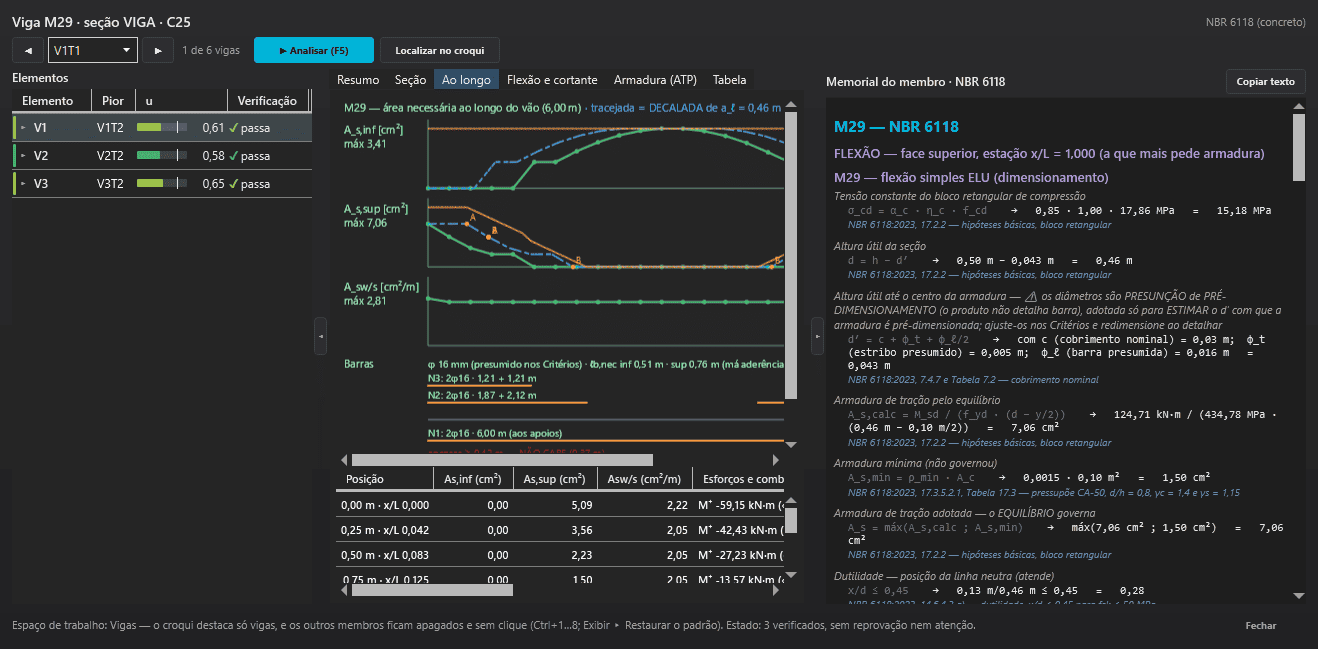Sort by the Verificação column header
Viewport: 1318px width, 649px height.
coord(269,101)
